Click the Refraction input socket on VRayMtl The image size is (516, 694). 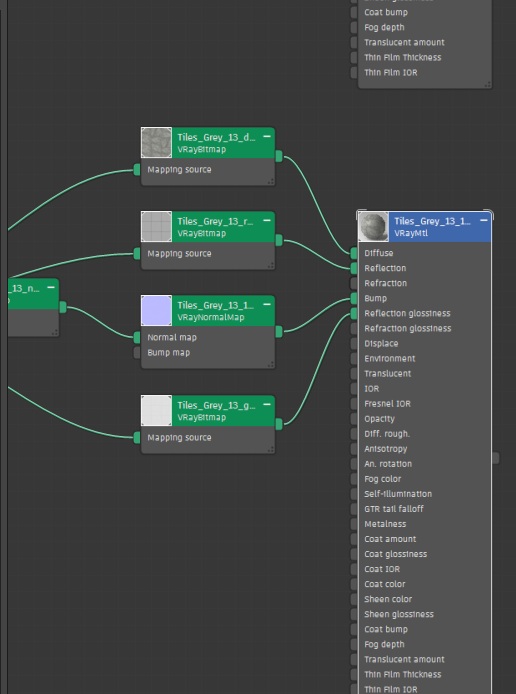pyautogui.click(x=354, y=283)
